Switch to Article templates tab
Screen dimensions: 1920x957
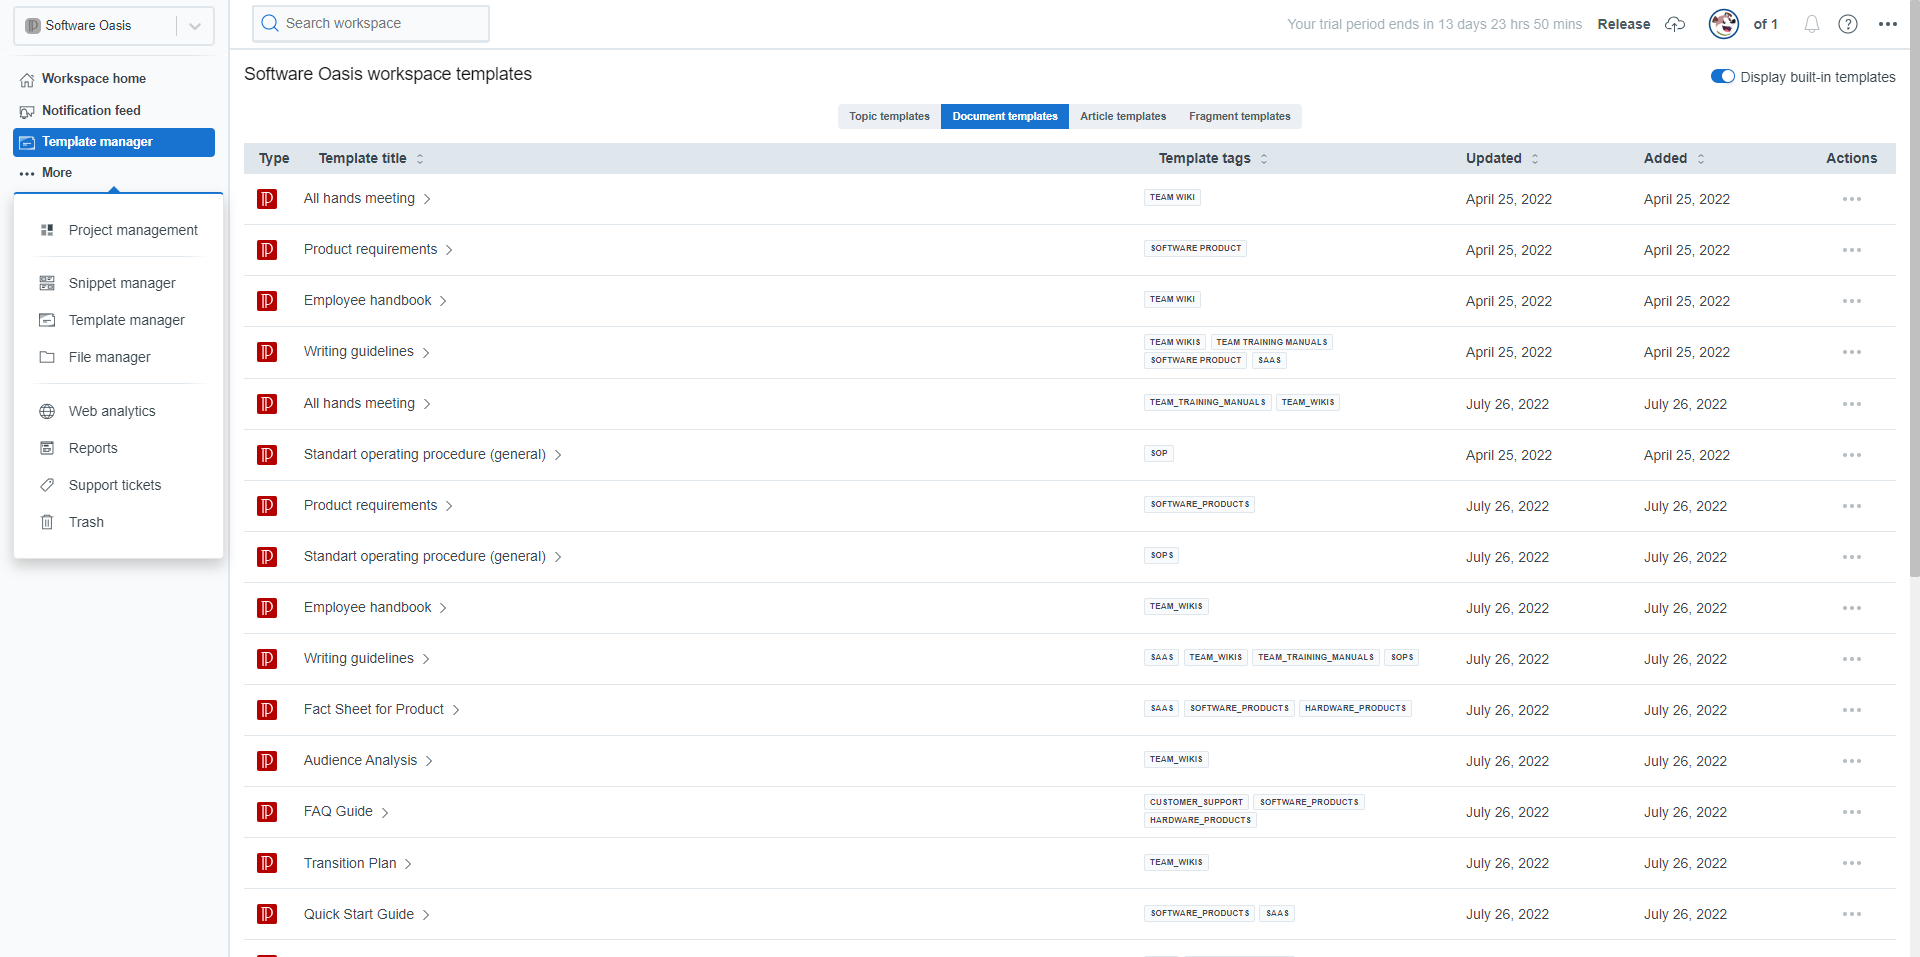[1123, 116]
